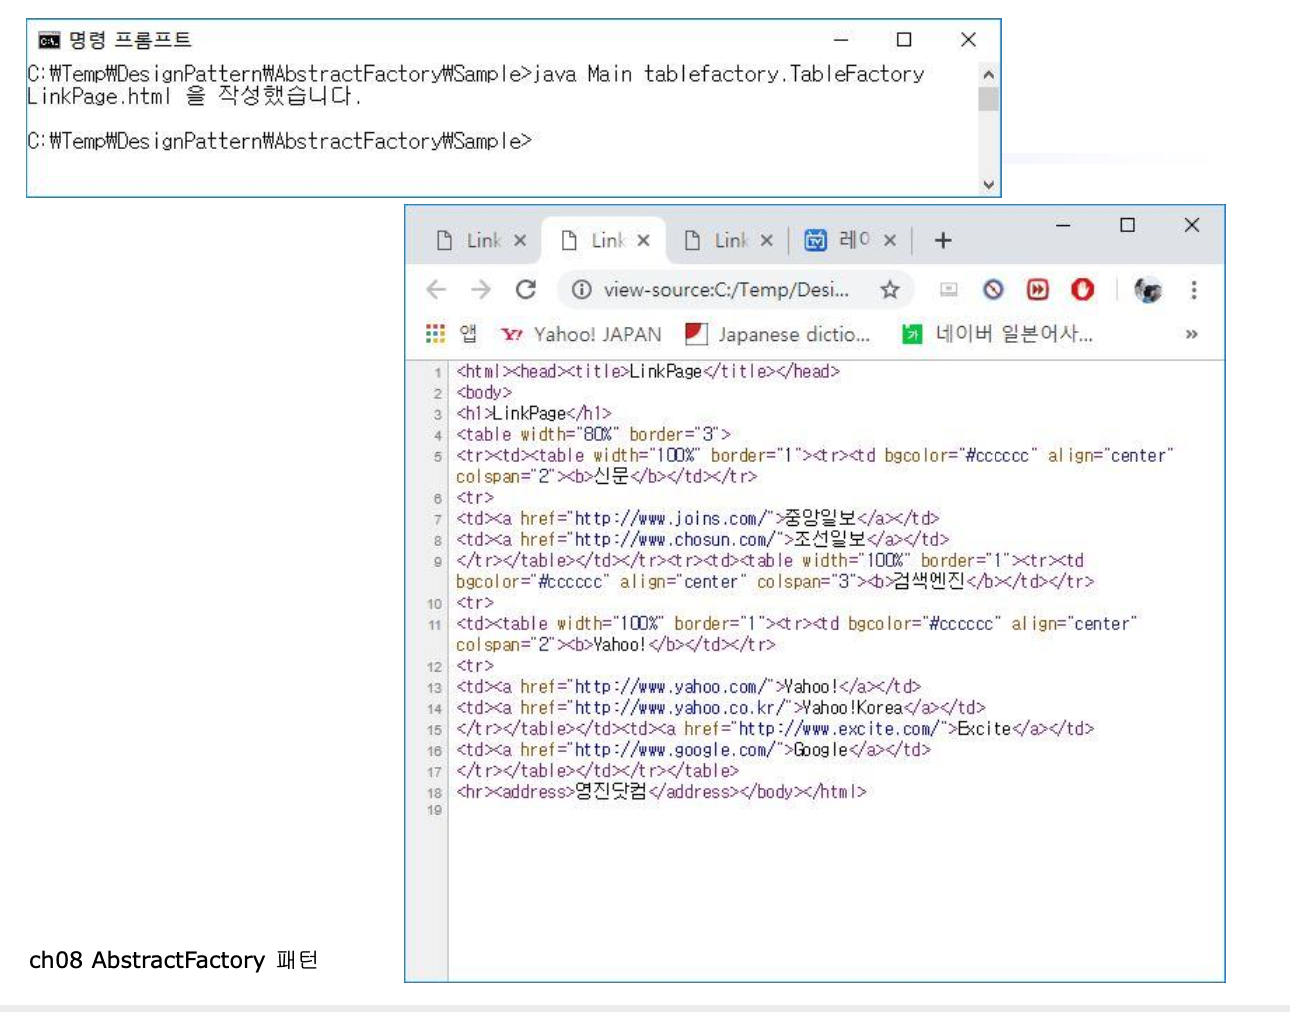Screen dimensions: 1290x1012
Task: Follow the http://www.chosun.com/ link in source
Action: [675, 540]
